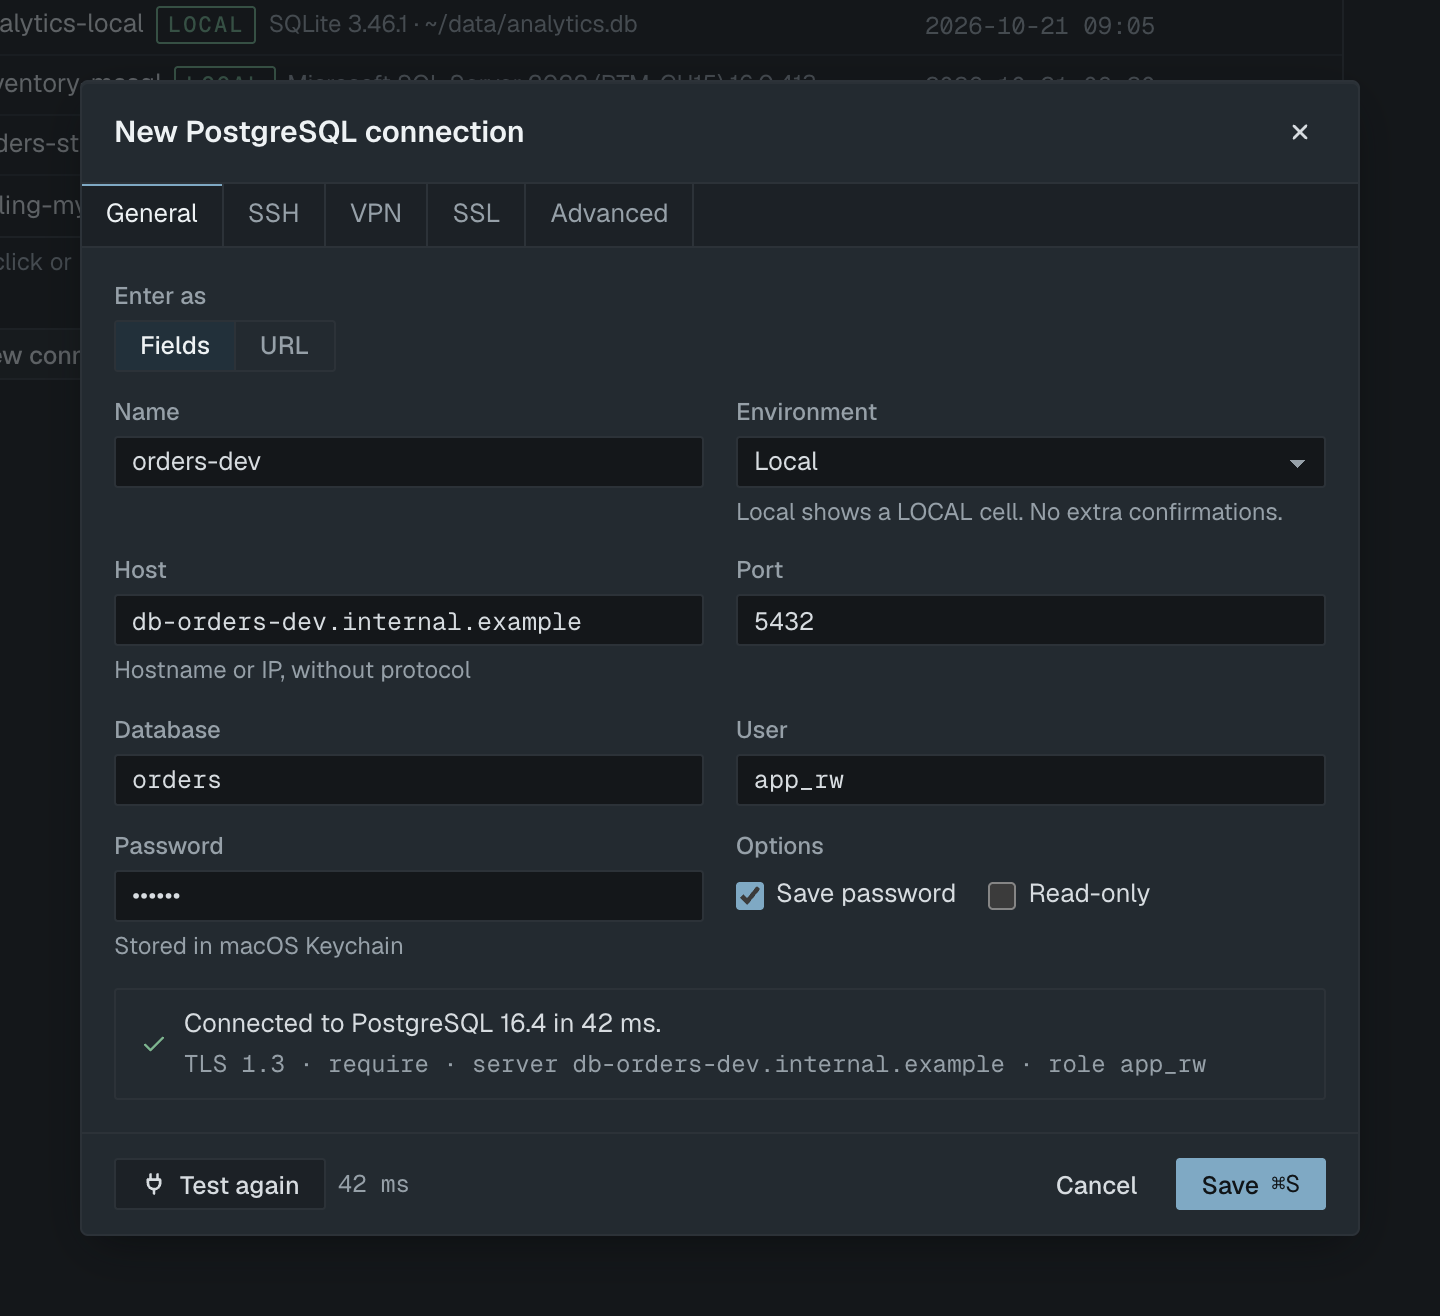Viewport: 1440px width, 1316px height.
Task: Click the '2026-10-21 09:05' timestamp in background
Action: tap(1039, 26)
